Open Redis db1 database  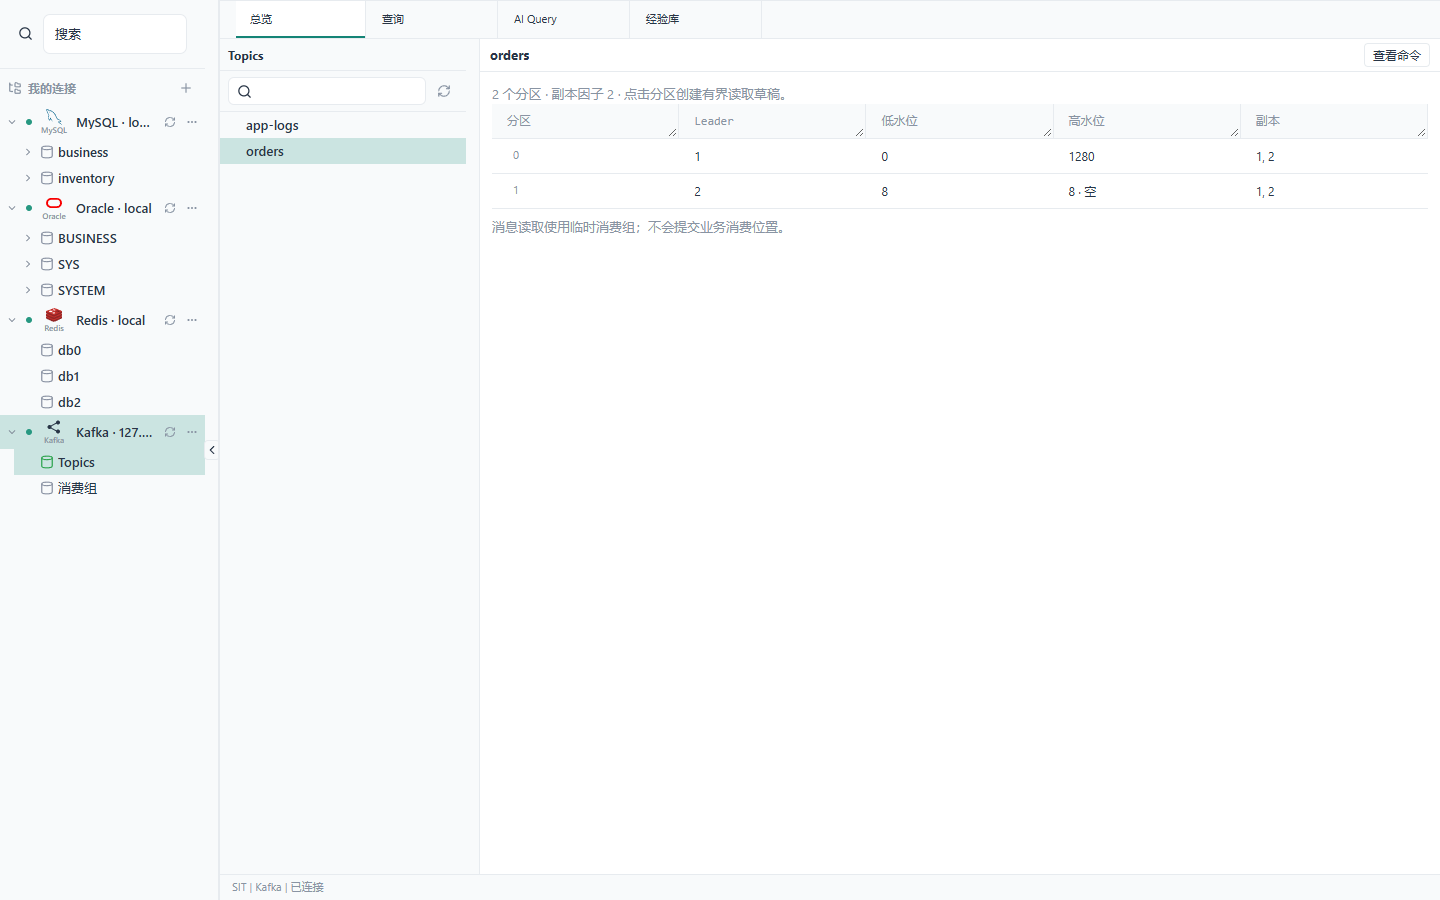pyautogui.click(x=109, y=376)
